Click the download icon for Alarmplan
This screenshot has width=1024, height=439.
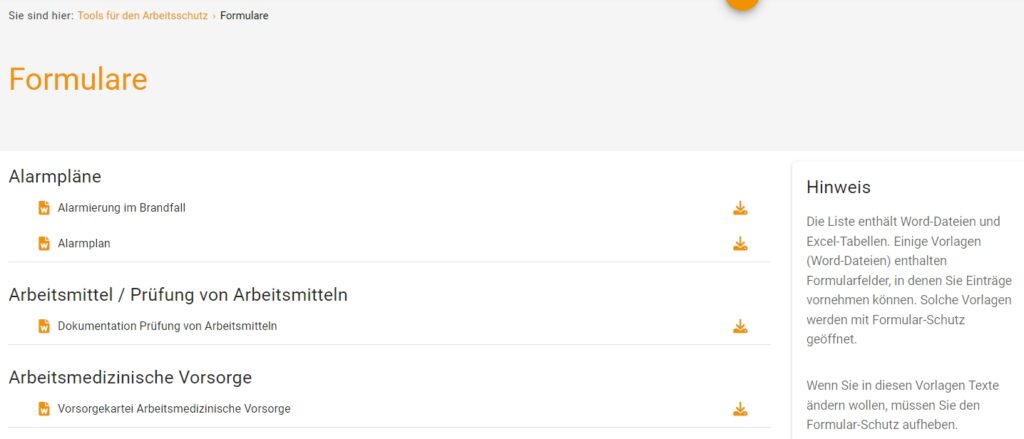click(x=740, y=243)
